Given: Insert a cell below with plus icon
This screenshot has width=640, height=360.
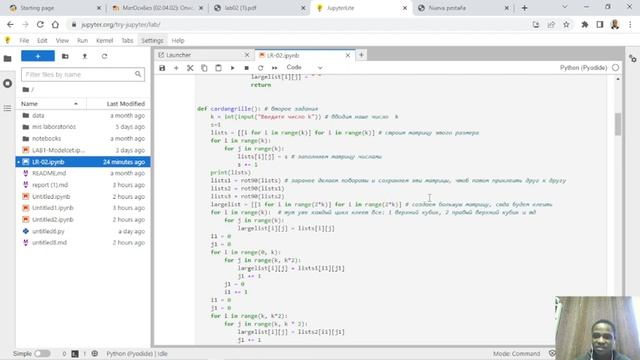Looking at the screenshot, I should [x=176, y=68].
